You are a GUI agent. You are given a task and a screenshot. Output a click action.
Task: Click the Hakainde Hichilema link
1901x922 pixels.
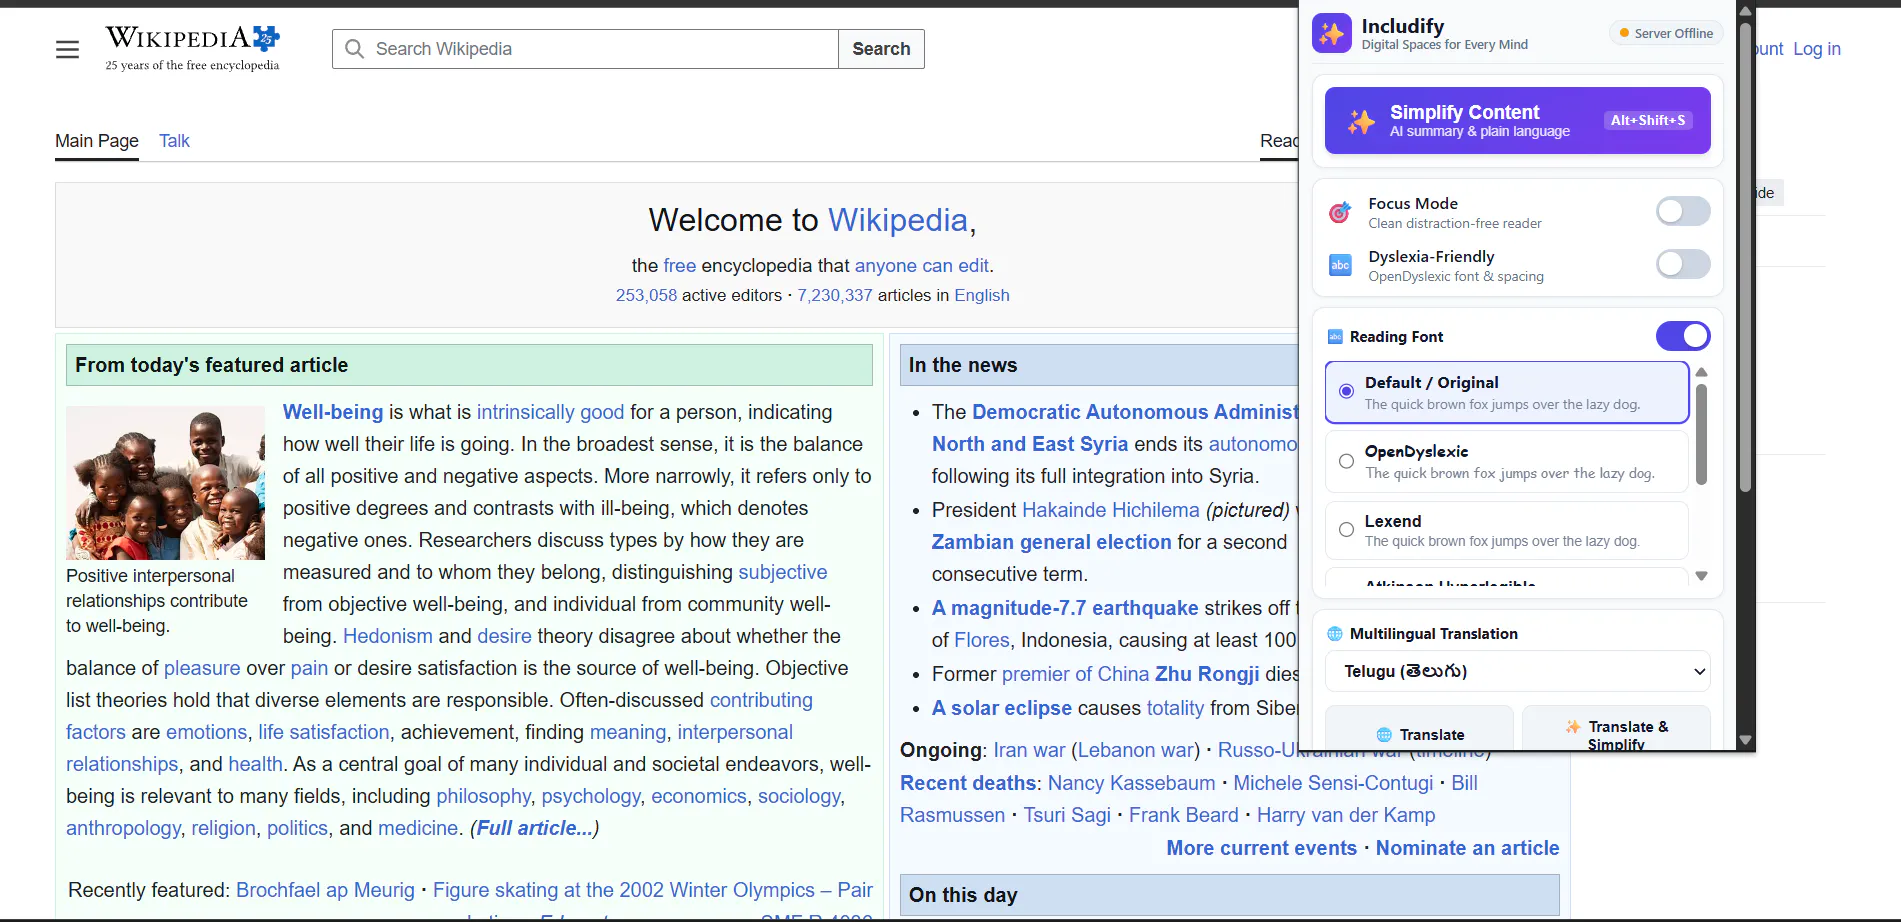[1110, 510]
